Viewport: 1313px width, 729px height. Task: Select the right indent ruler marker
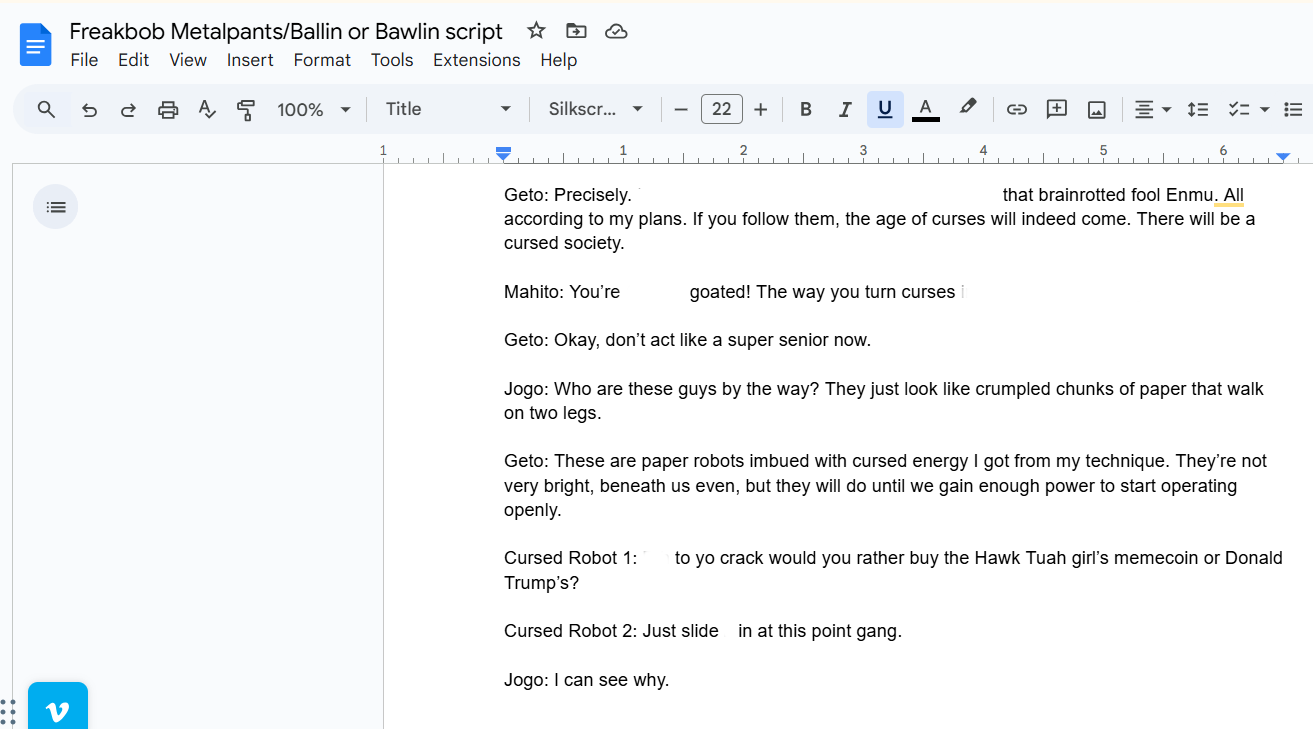1283,157
